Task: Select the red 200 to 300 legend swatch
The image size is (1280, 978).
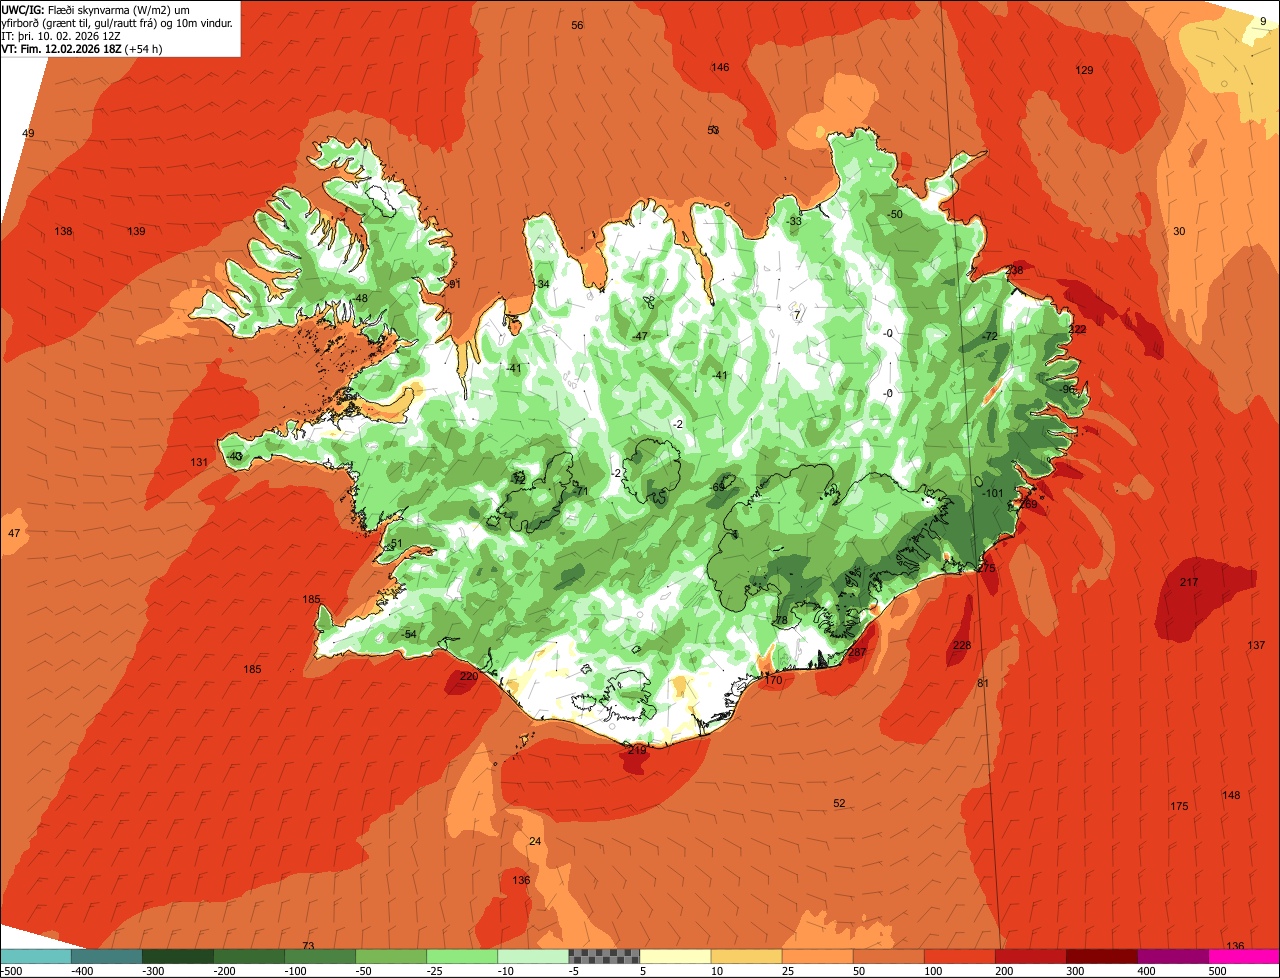Action: (x=1031, y=956)
